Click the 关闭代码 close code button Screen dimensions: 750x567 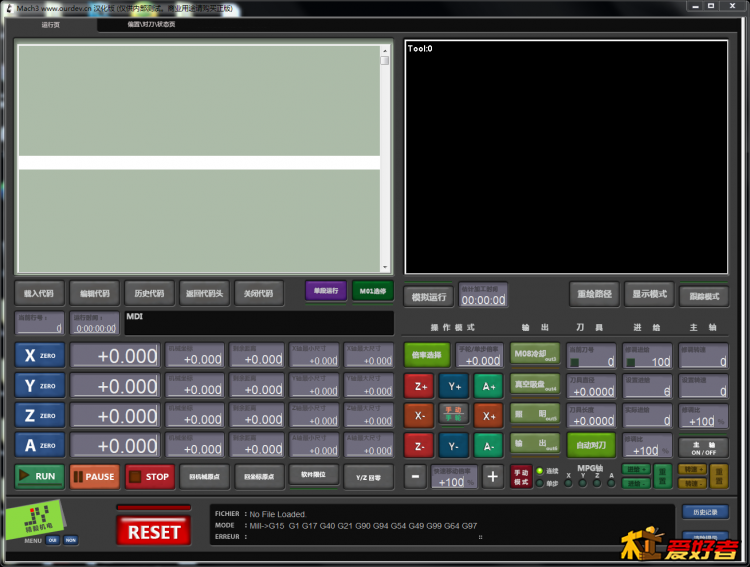(259, 293)
